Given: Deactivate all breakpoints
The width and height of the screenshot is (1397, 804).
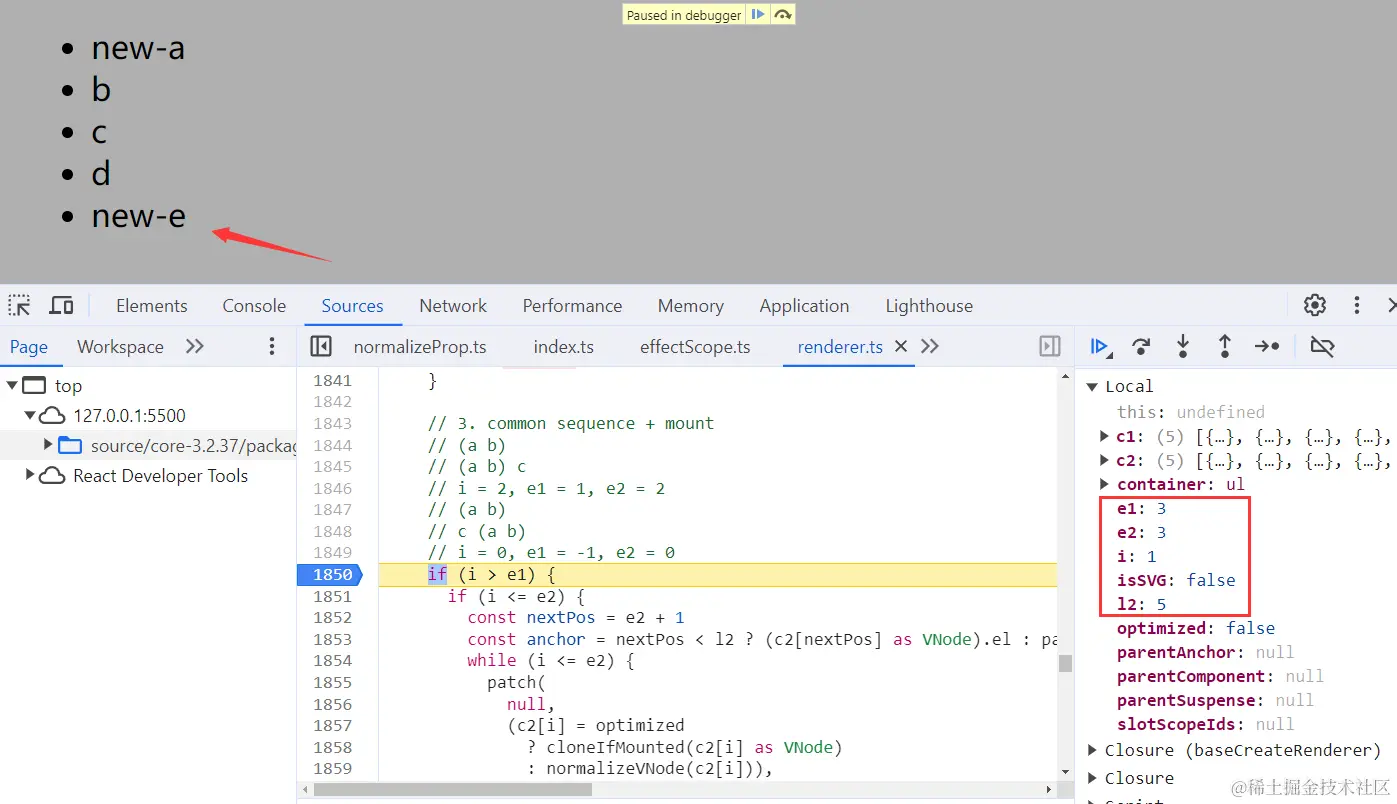Looking at the screenshot, I should (x=1322, y=346).
